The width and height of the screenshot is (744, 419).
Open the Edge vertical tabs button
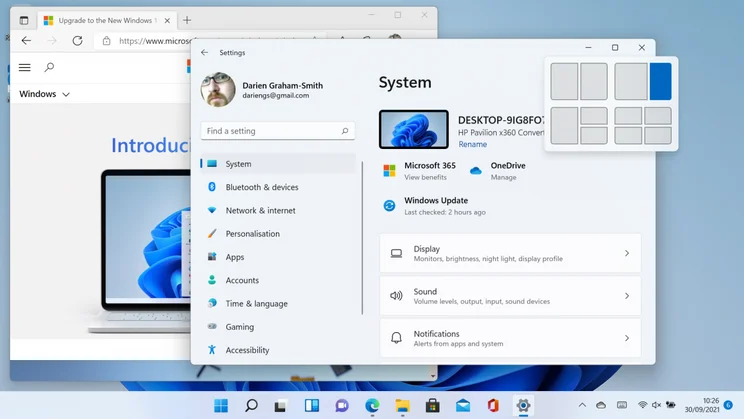click(24, 20)
